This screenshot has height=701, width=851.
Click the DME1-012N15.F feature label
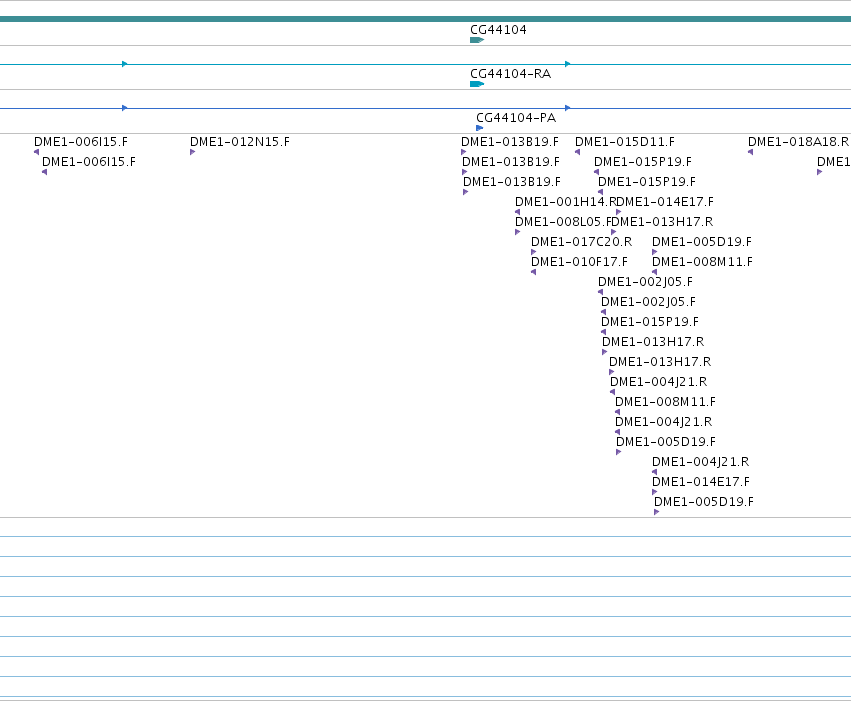[239, 142]
